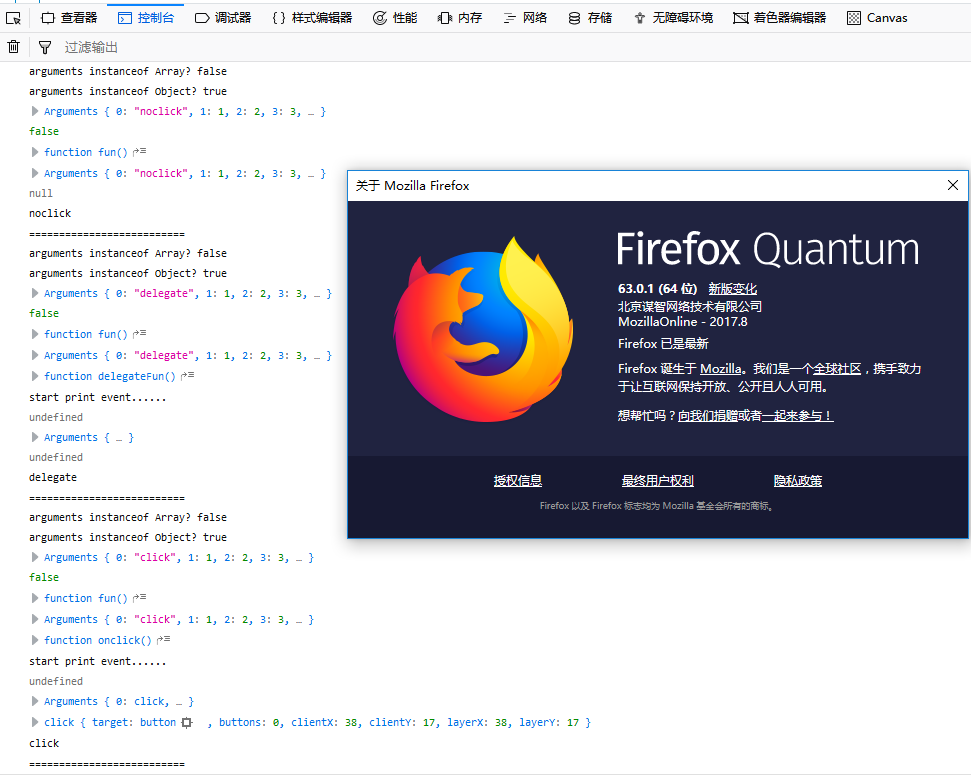Jump to definition icon beside function onclick()
The image size is (971, 777).
pos(163,640)
